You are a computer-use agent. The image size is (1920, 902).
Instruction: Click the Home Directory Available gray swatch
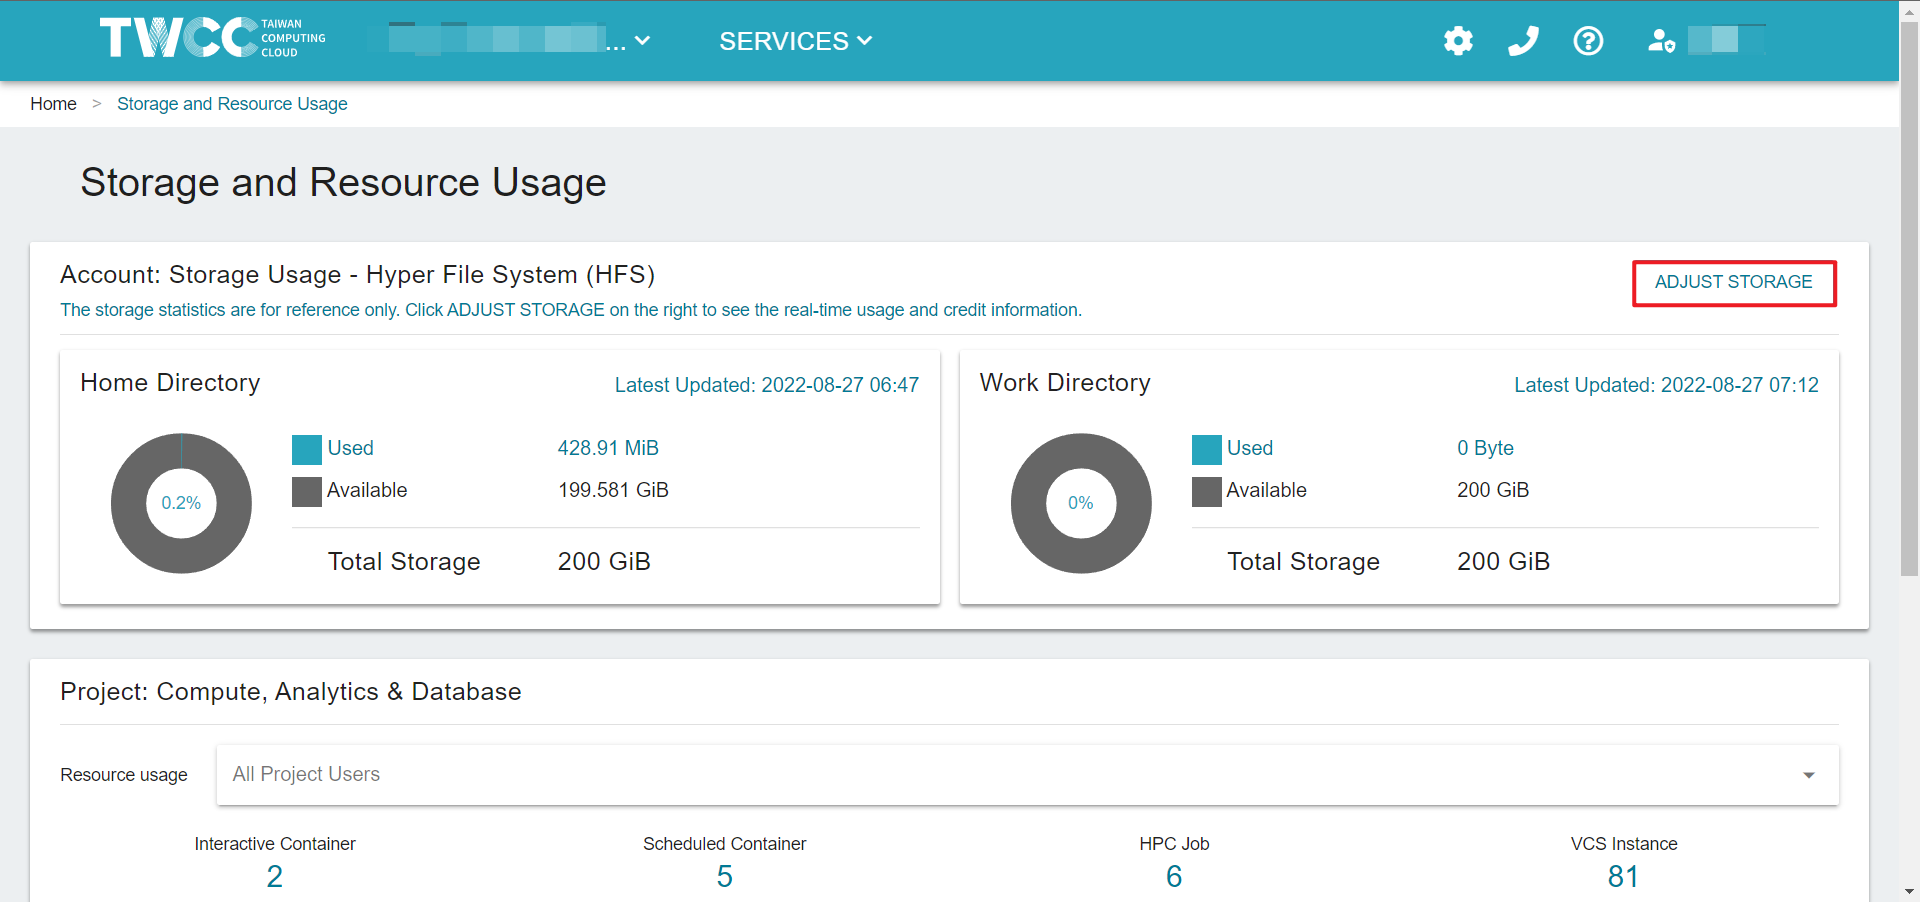(307, 492)
